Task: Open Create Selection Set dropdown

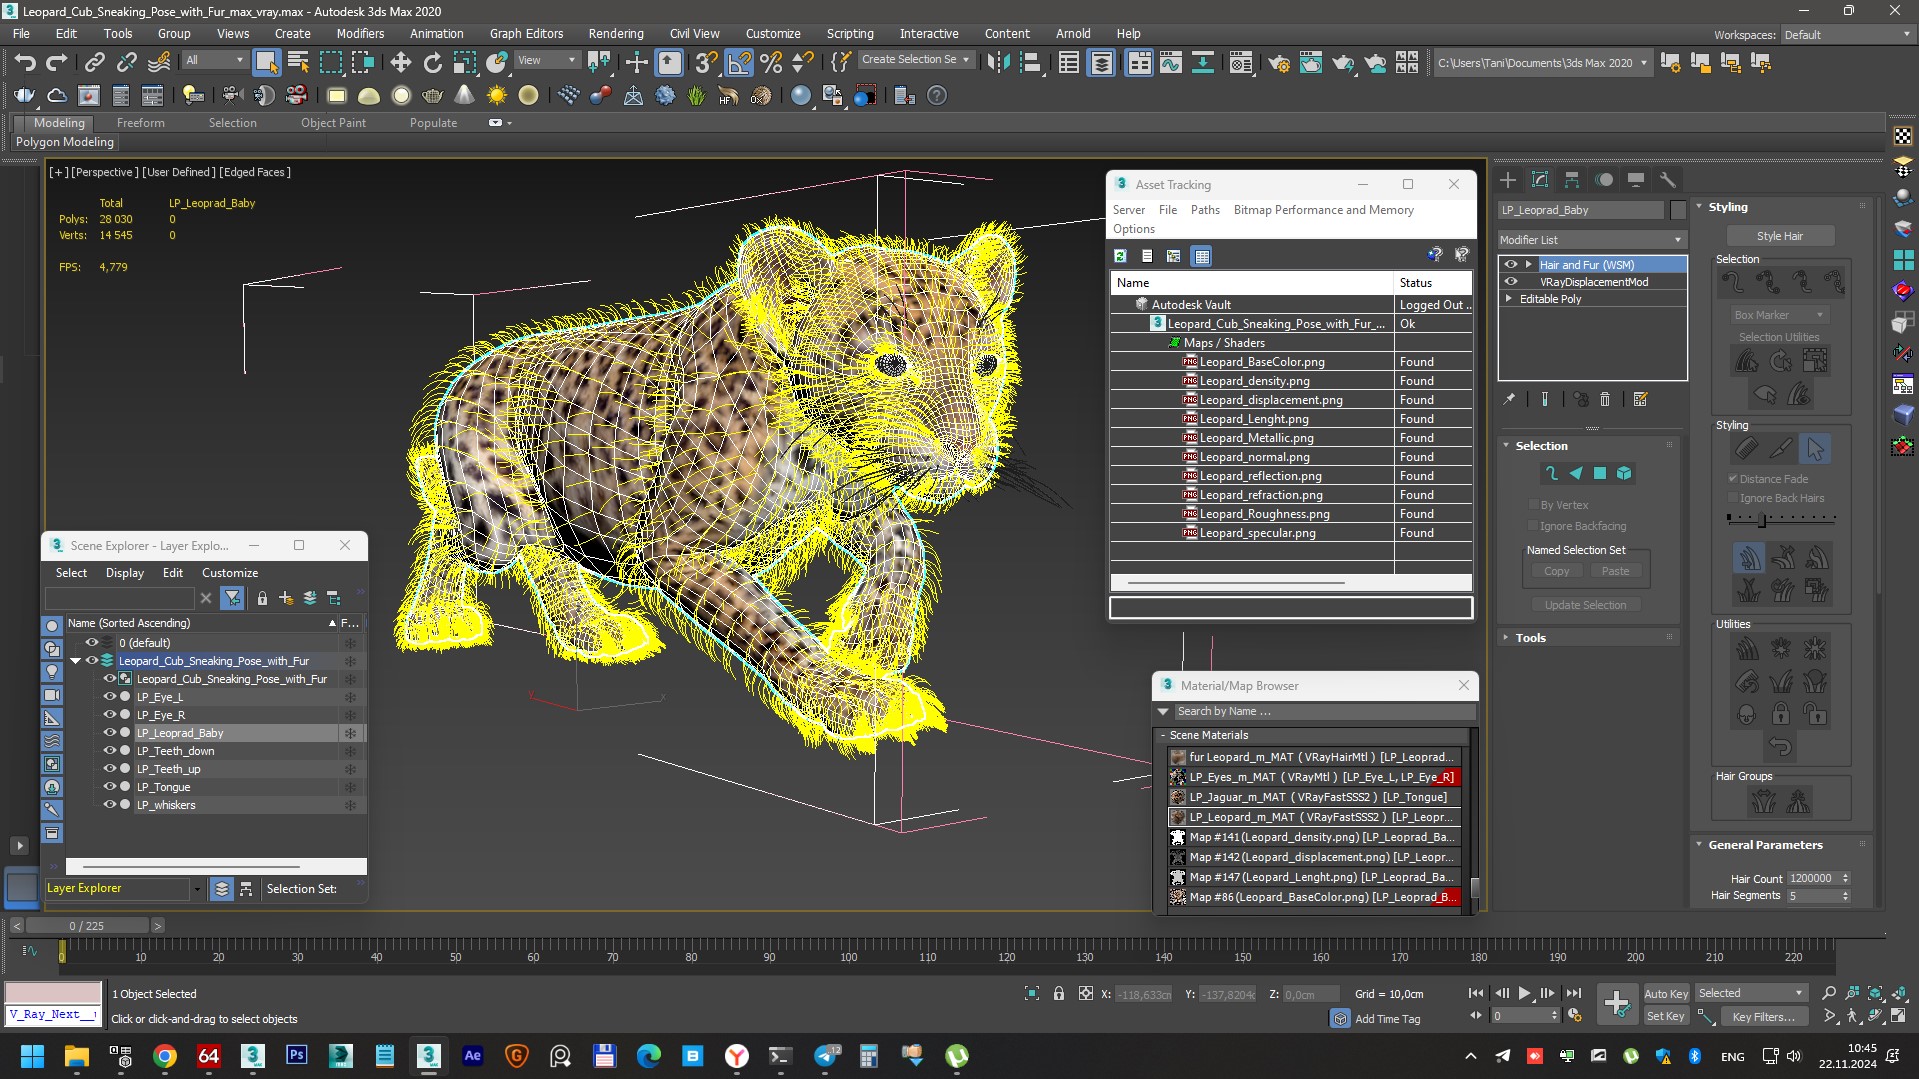Action: point(916,60)
